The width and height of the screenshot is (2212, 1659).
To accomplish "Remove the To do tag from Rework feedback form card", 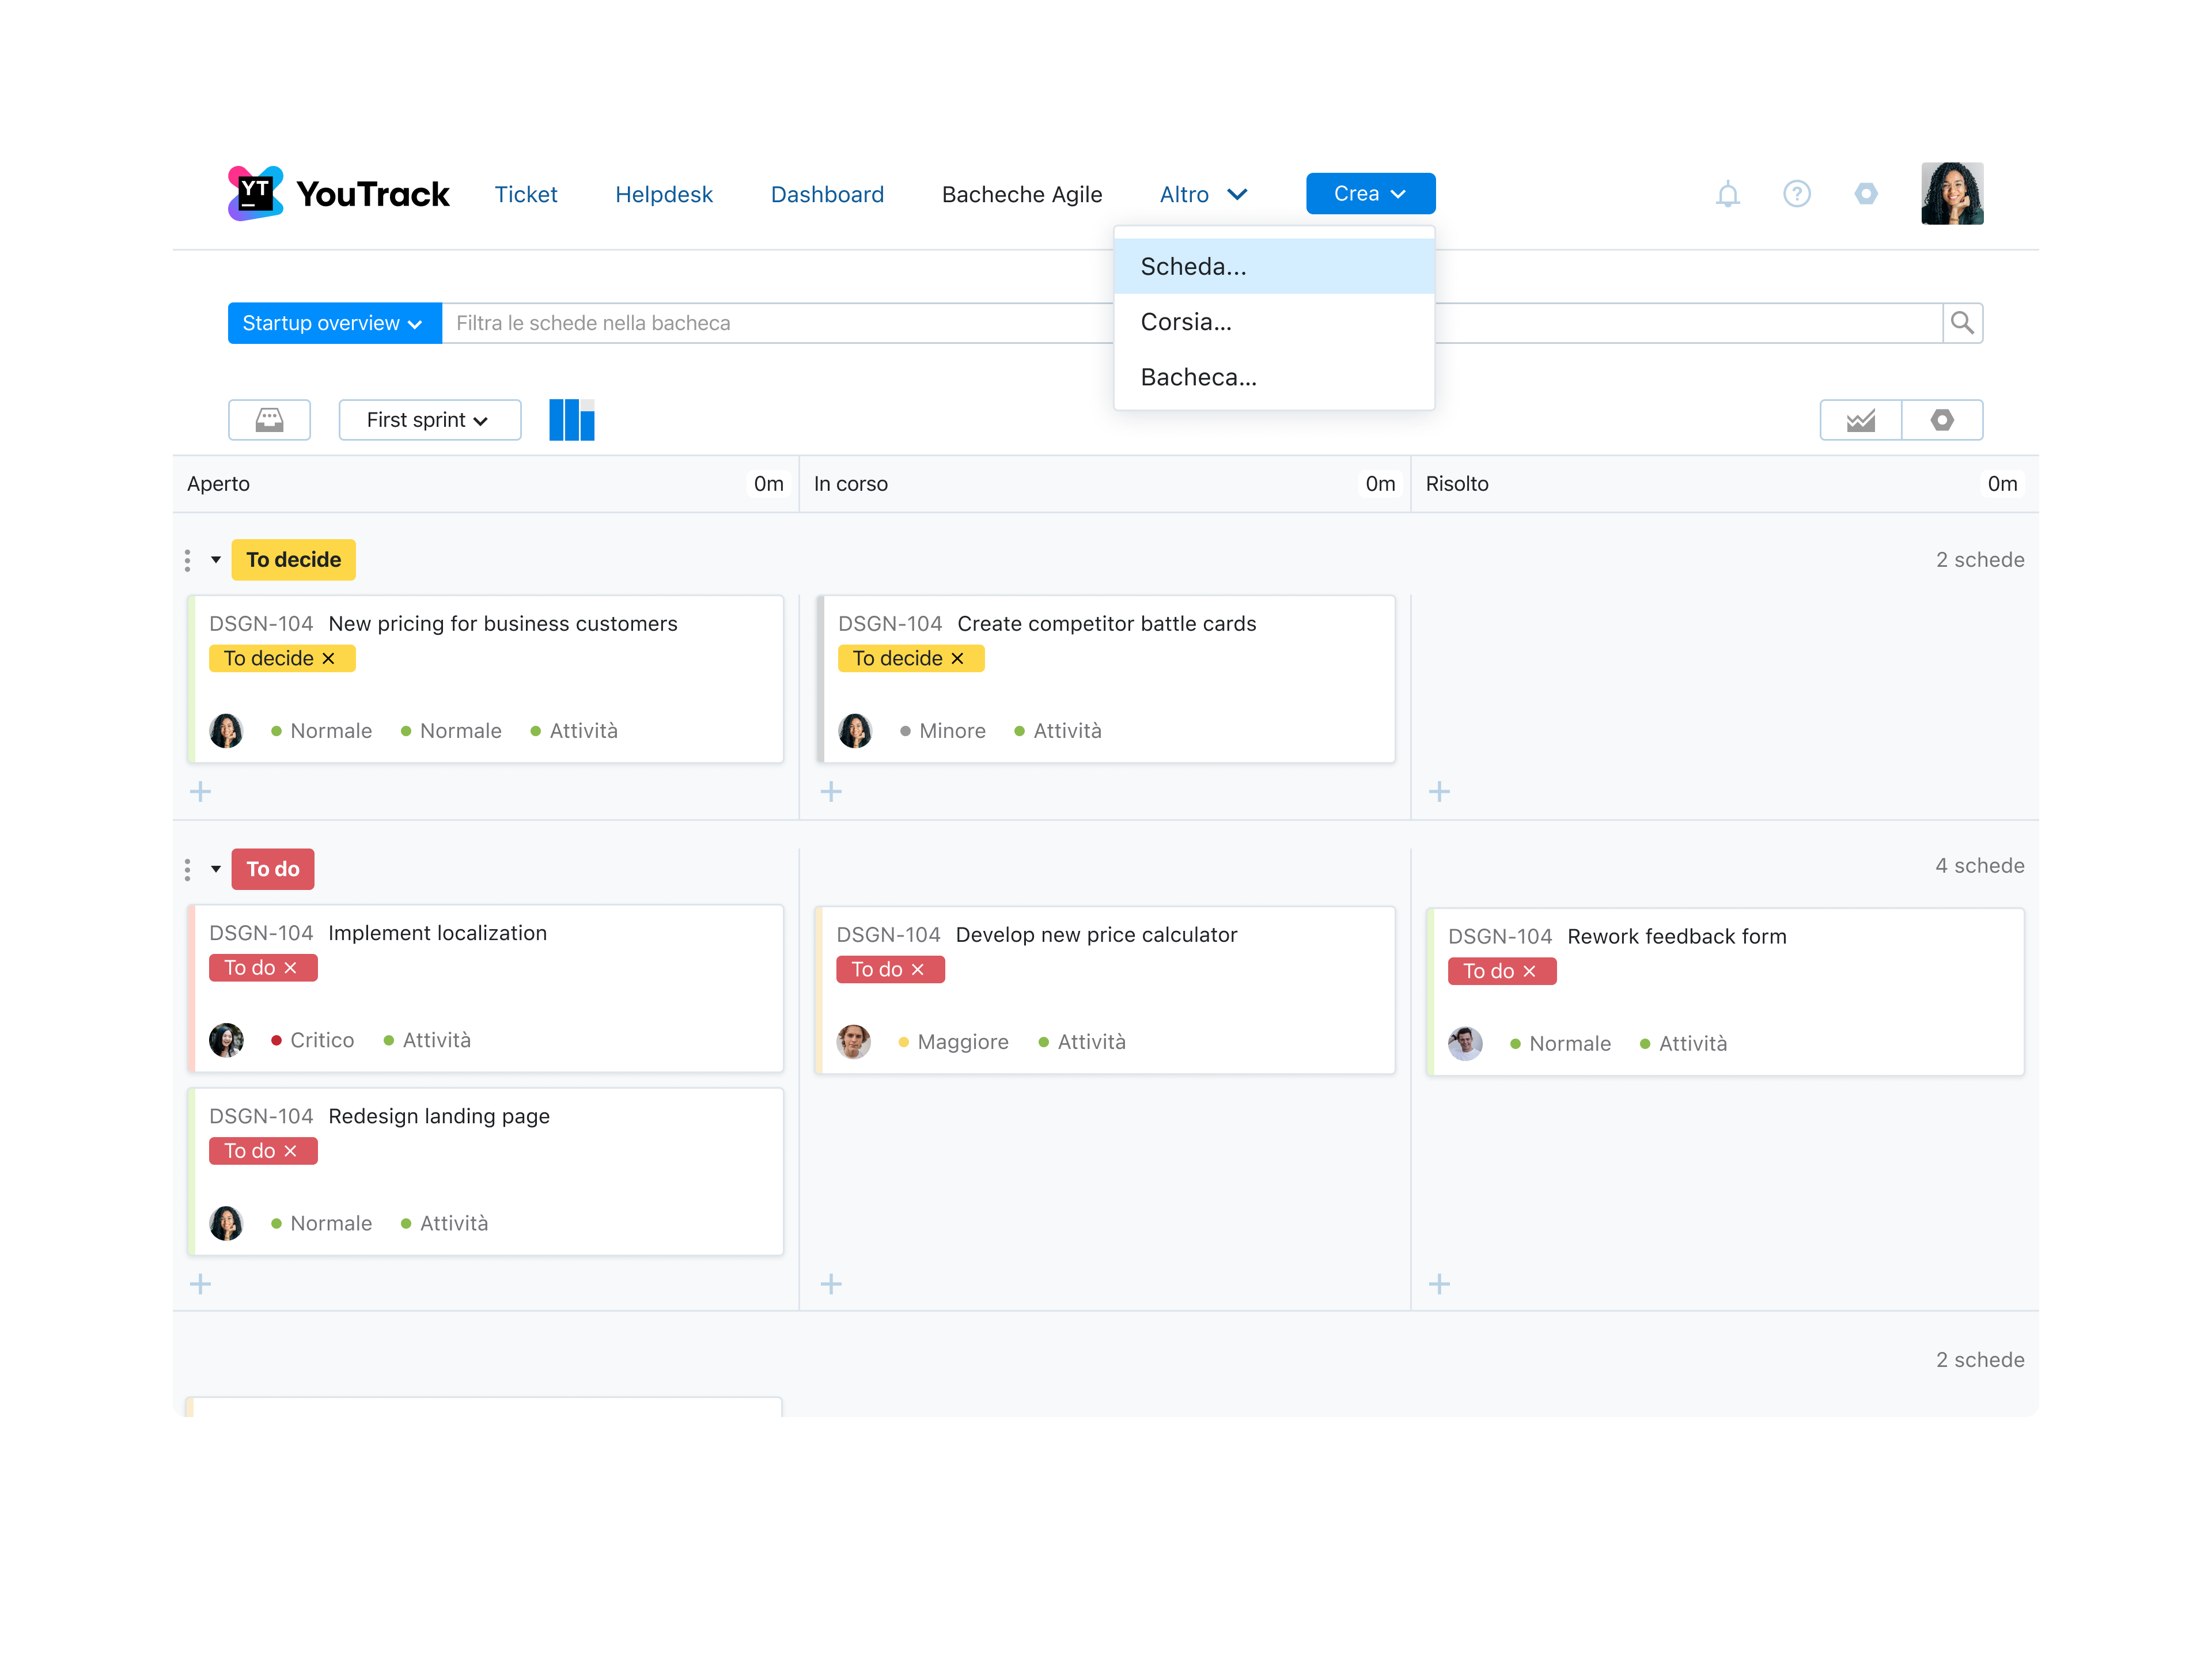I will click(x=1530, y=971).
